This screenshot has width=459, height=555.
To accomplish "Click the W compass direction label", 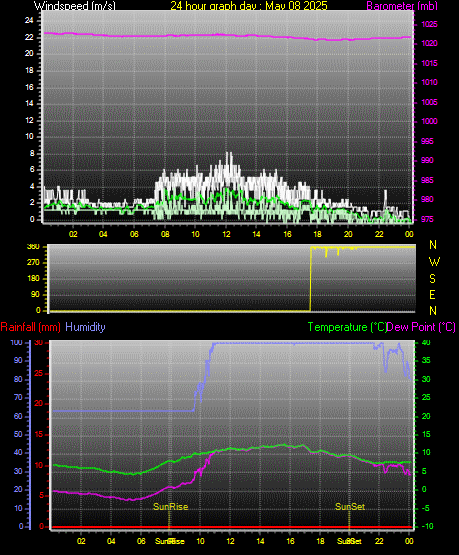I will (434, 262).
